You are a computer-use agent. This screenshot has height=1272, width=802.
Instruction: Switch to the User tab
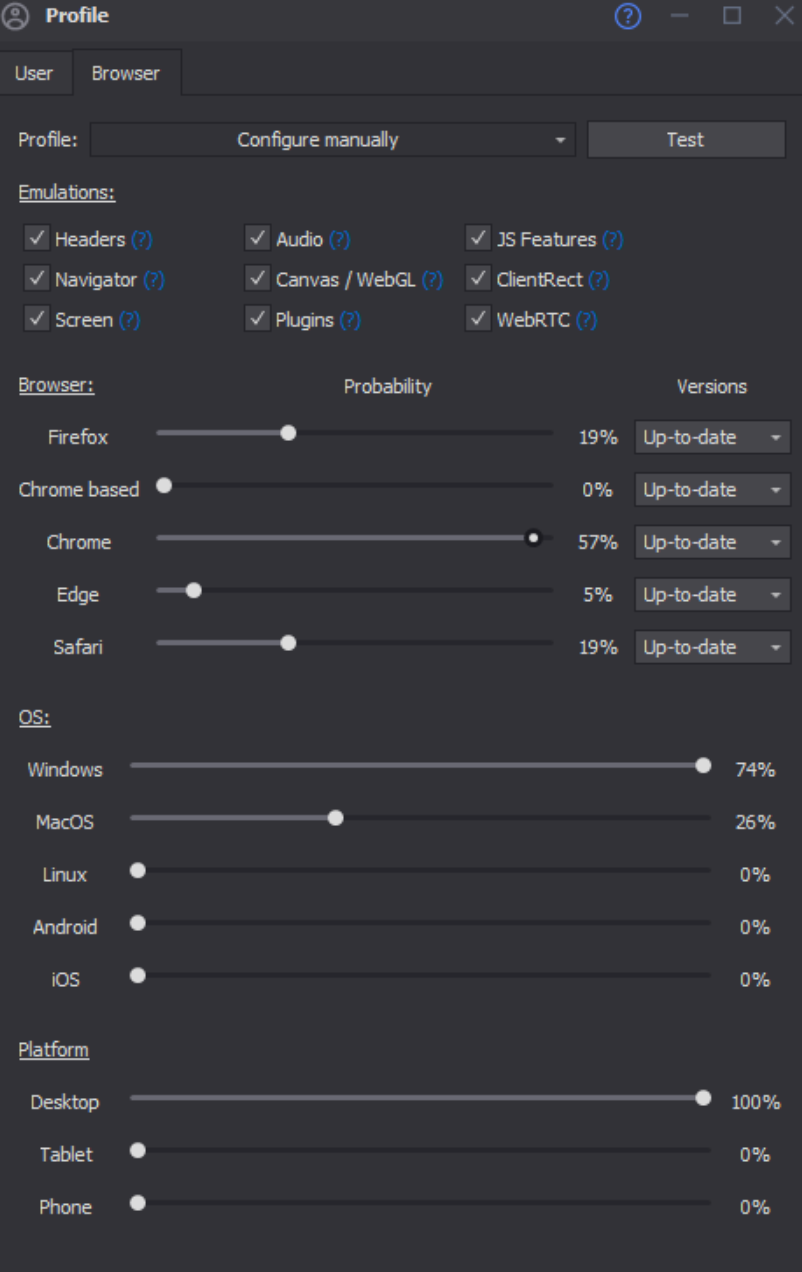click(x=34, y=73)
